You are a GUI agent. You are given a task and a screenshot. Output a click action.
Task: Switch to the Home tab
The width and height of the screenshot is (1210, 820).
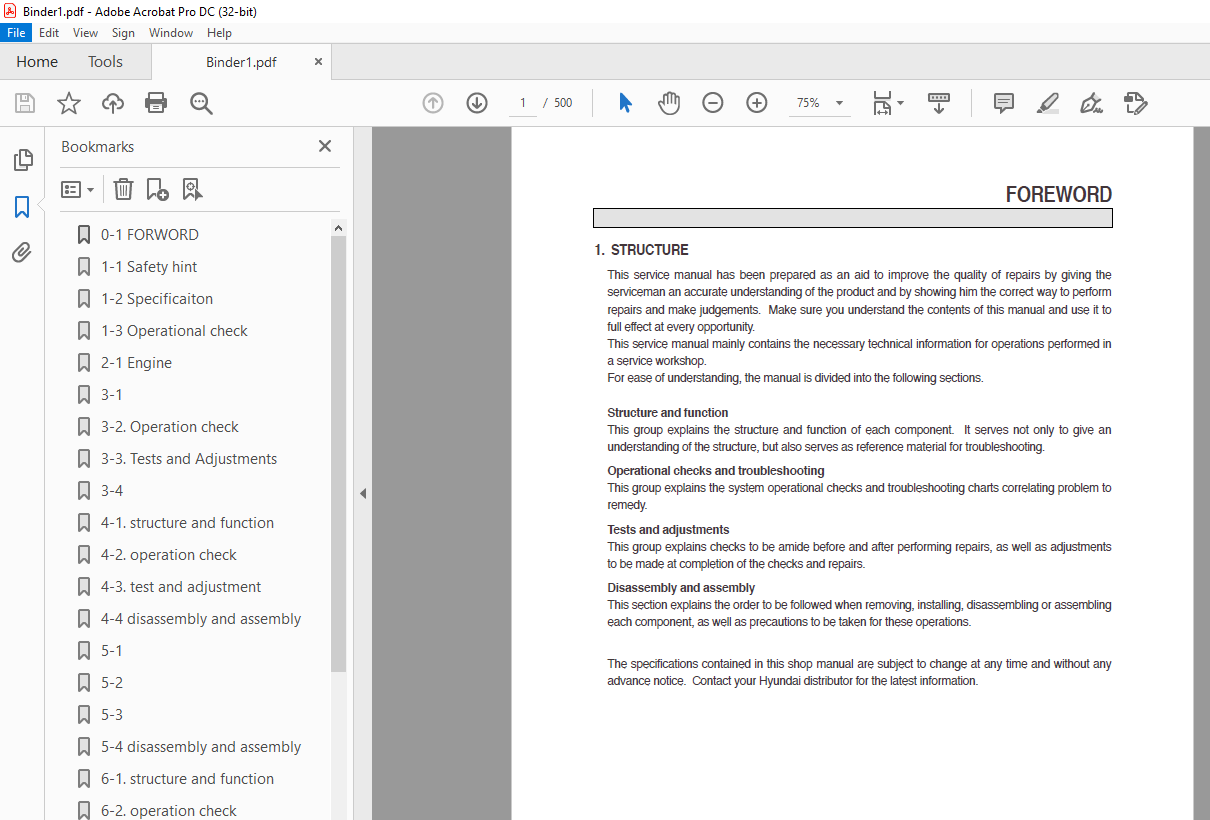click(37, 62)
